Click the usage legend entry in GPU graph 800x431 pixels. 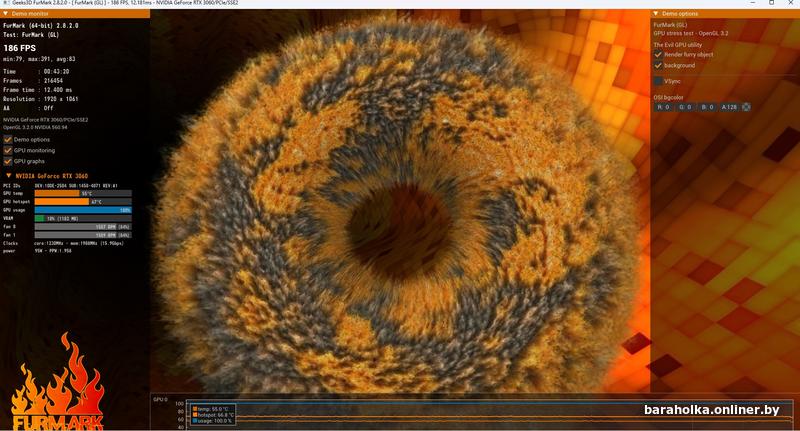click(x=212, y=421)
